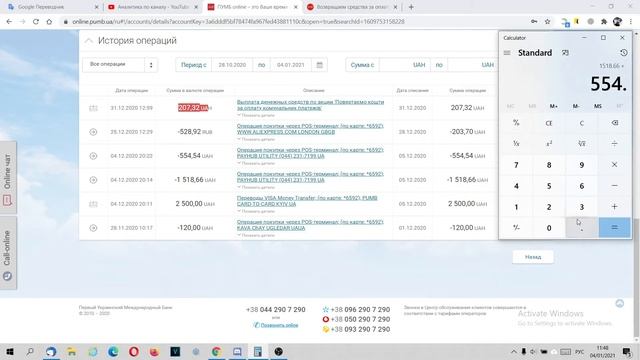Open the browser extensions puzzle icon
This screenshot has height=360, width=640.
[604, 22]
